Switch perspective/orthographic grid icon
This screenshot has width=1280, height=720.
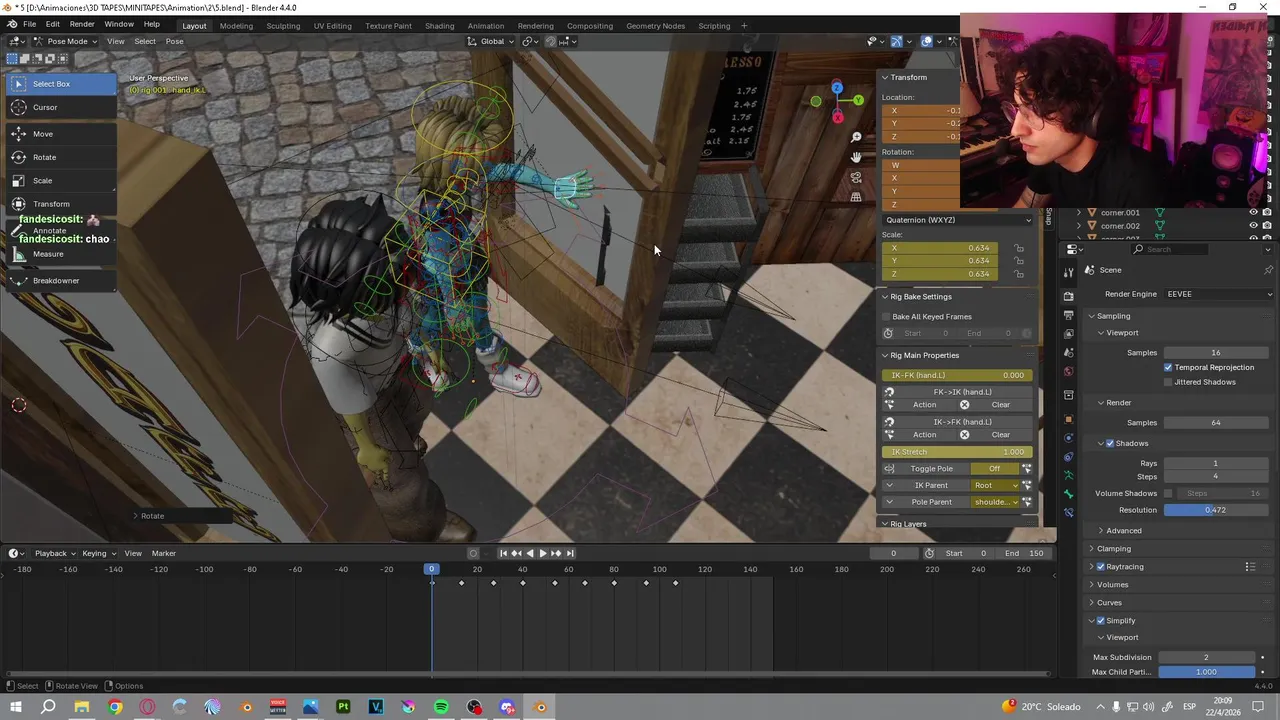[856, 197]
